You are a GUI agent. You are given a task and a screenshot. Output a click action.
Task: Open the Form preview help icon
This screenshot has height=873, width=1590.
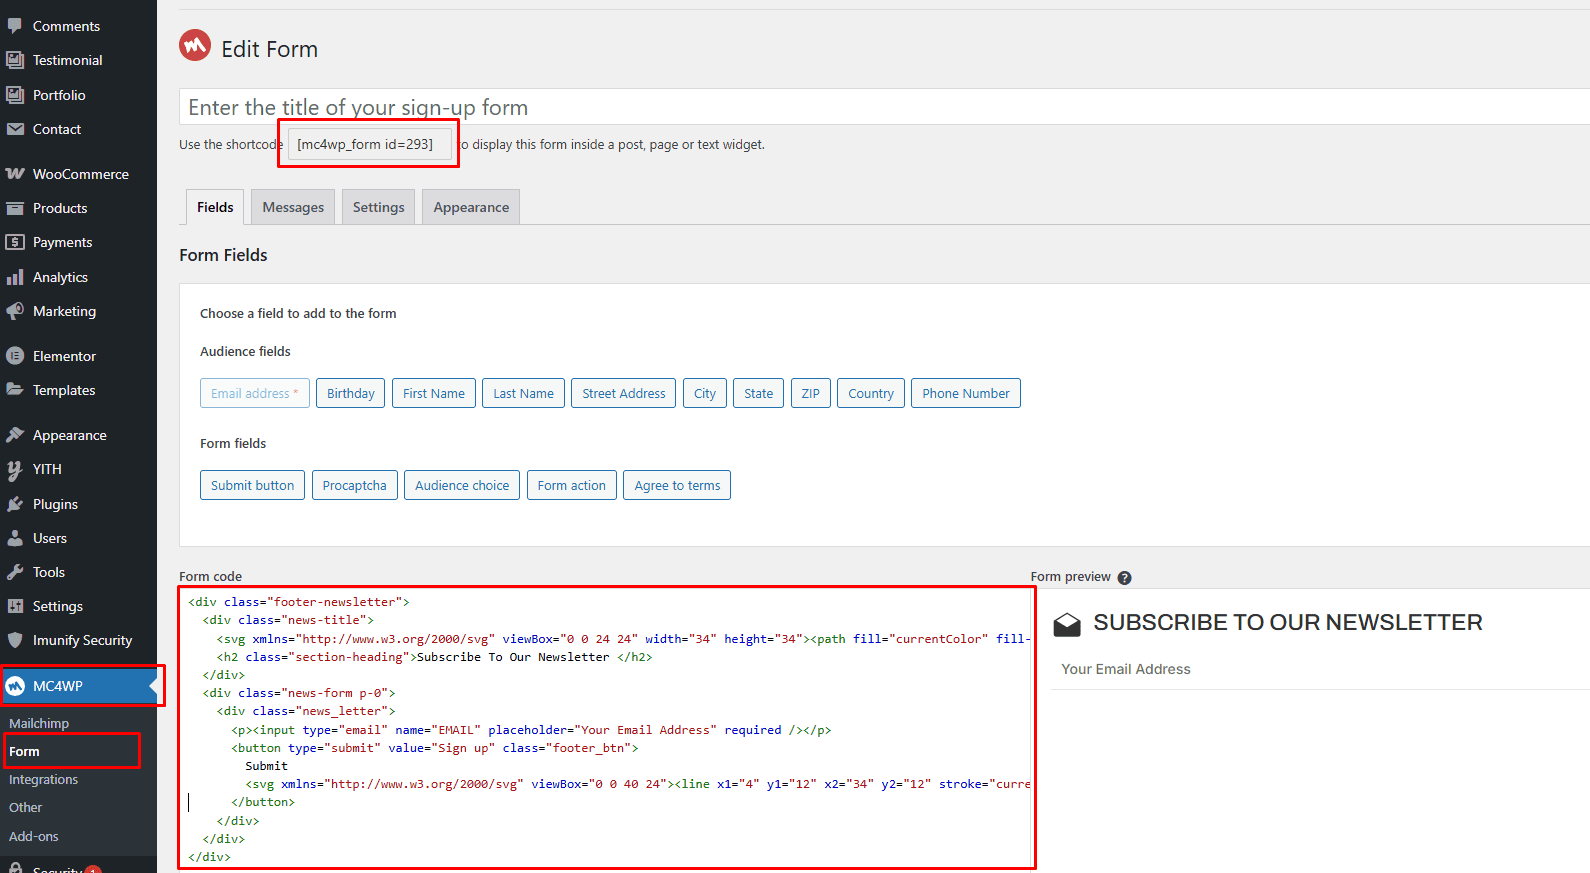[1124, 578]
